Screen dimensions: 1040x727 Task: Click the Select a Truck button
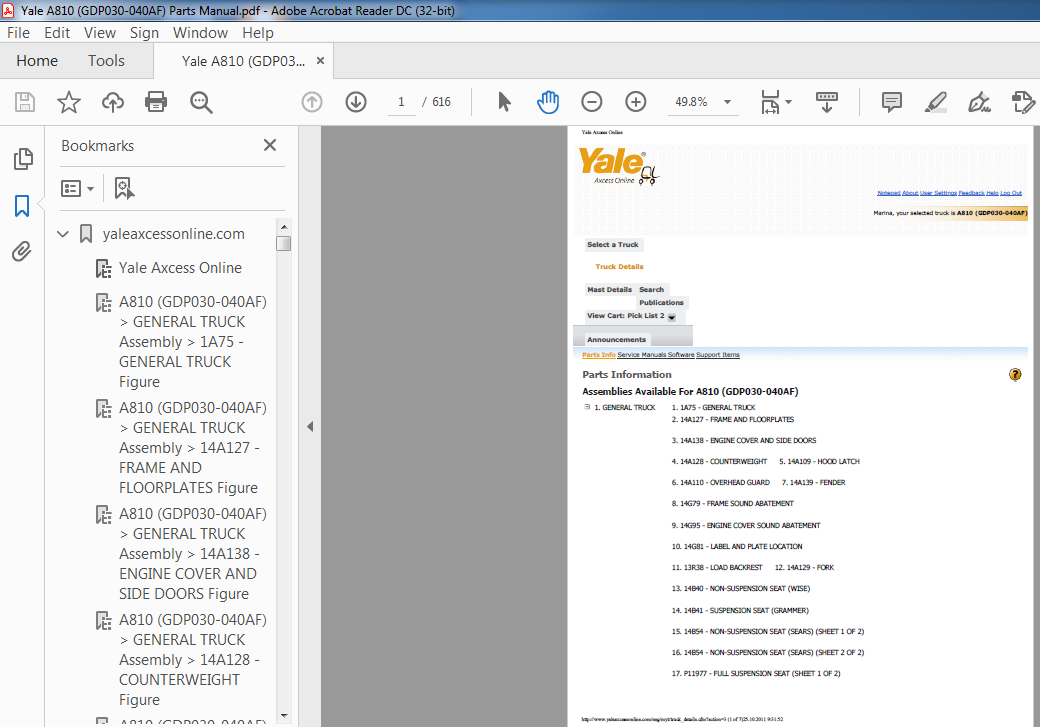click(x=613, y=245)
